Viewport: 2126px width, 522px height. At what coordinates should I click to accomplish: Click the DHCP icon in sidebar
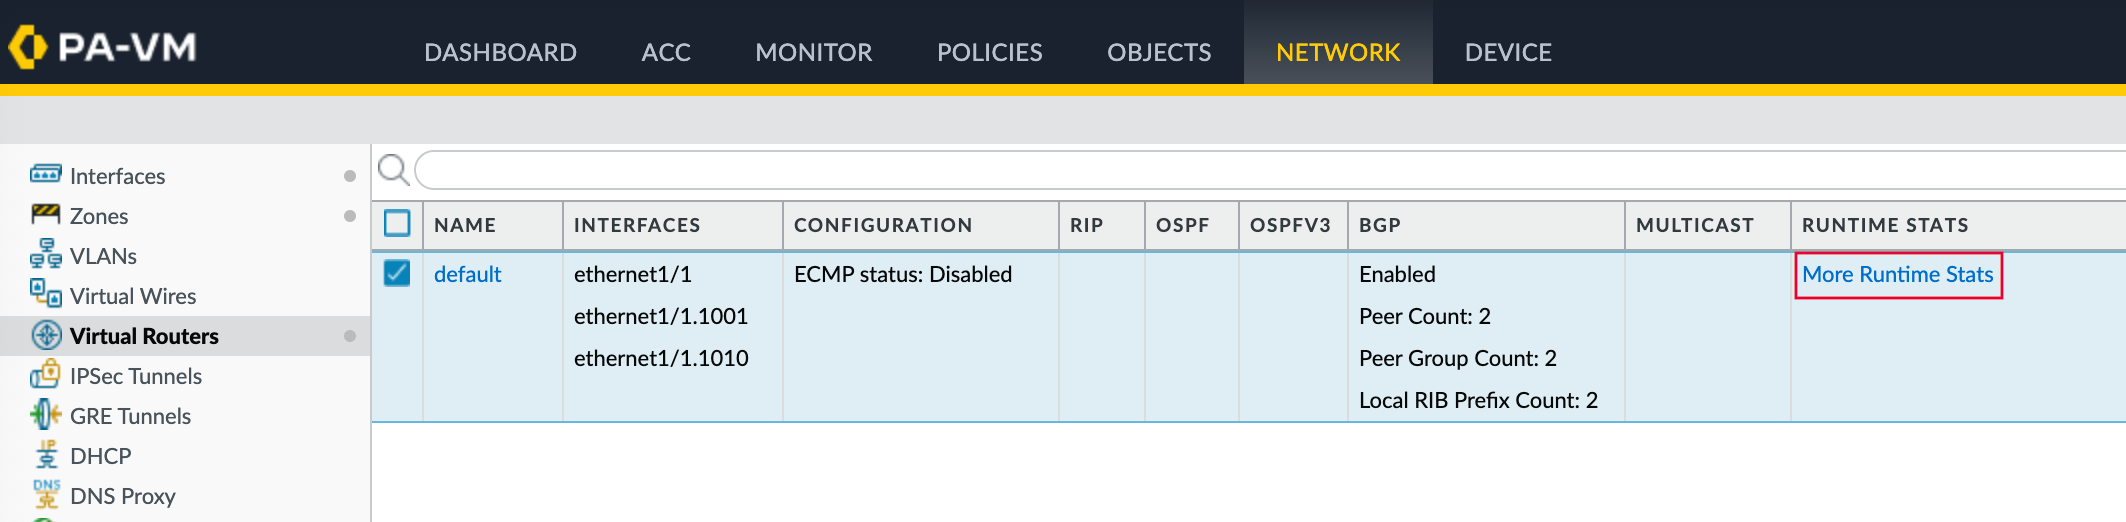(46, 455)
